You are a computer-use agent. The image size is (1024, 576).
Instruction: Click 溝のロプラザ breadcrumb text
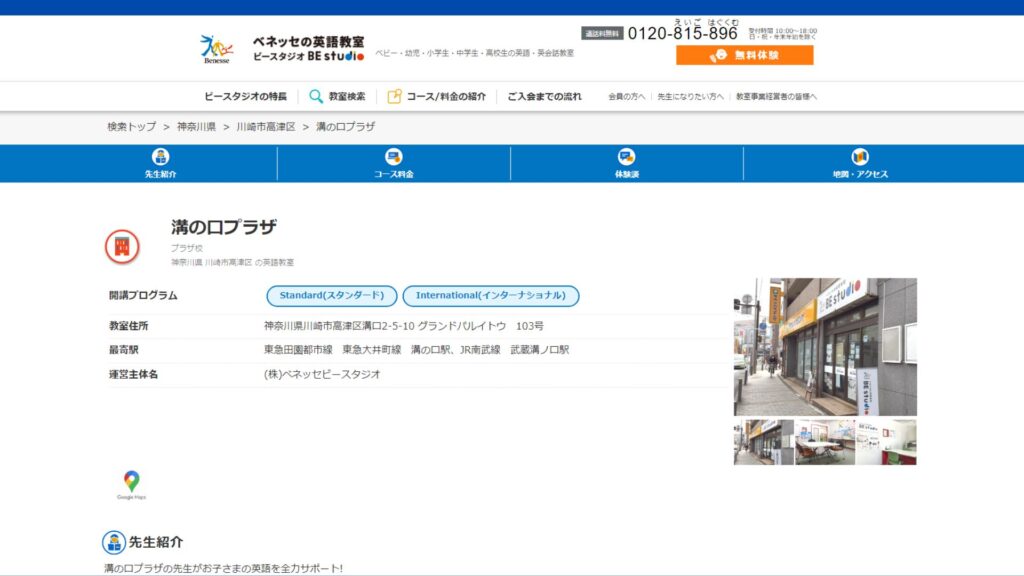345,127
